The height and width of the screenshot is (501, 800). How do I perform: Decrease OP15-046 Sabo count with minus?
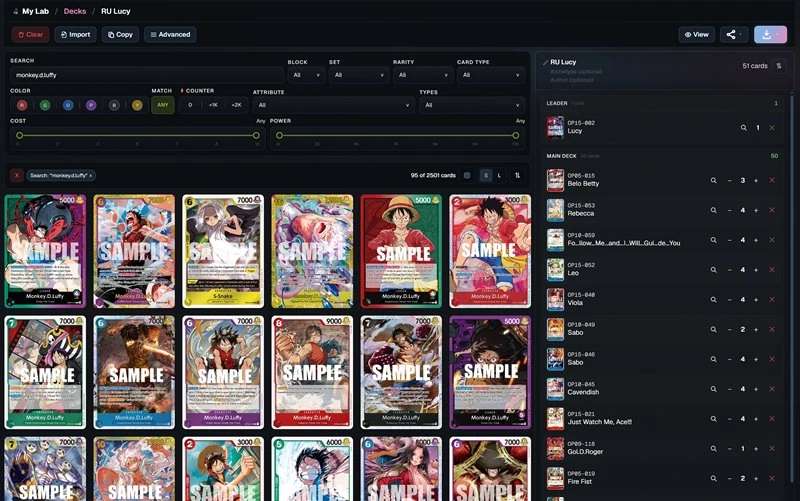tap(730, 359)
